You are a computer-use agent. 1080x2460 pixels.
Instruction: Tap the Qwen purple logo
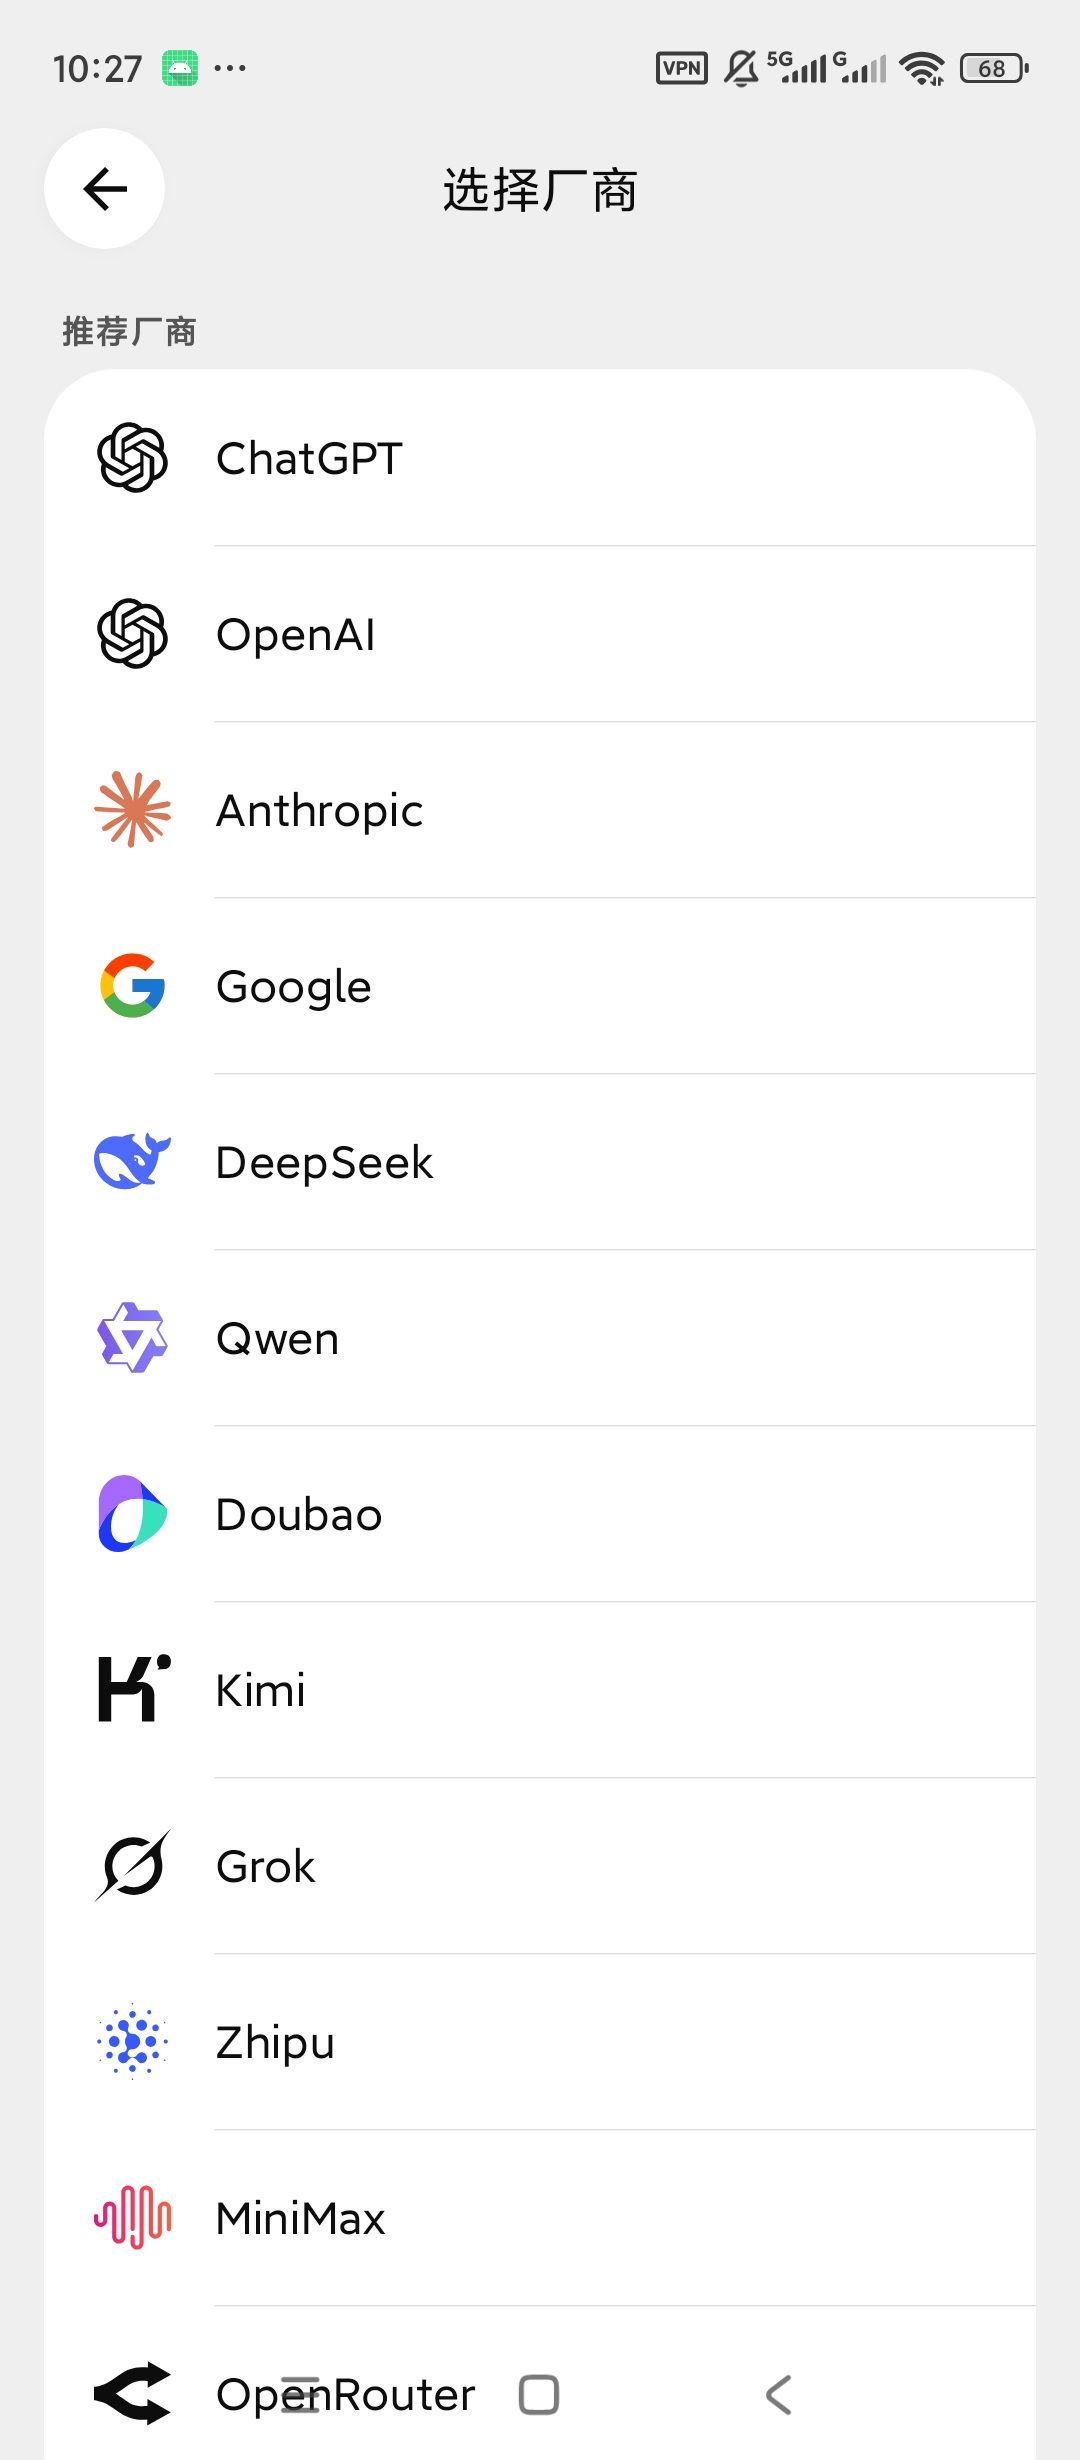click(x=132, y=1338)
